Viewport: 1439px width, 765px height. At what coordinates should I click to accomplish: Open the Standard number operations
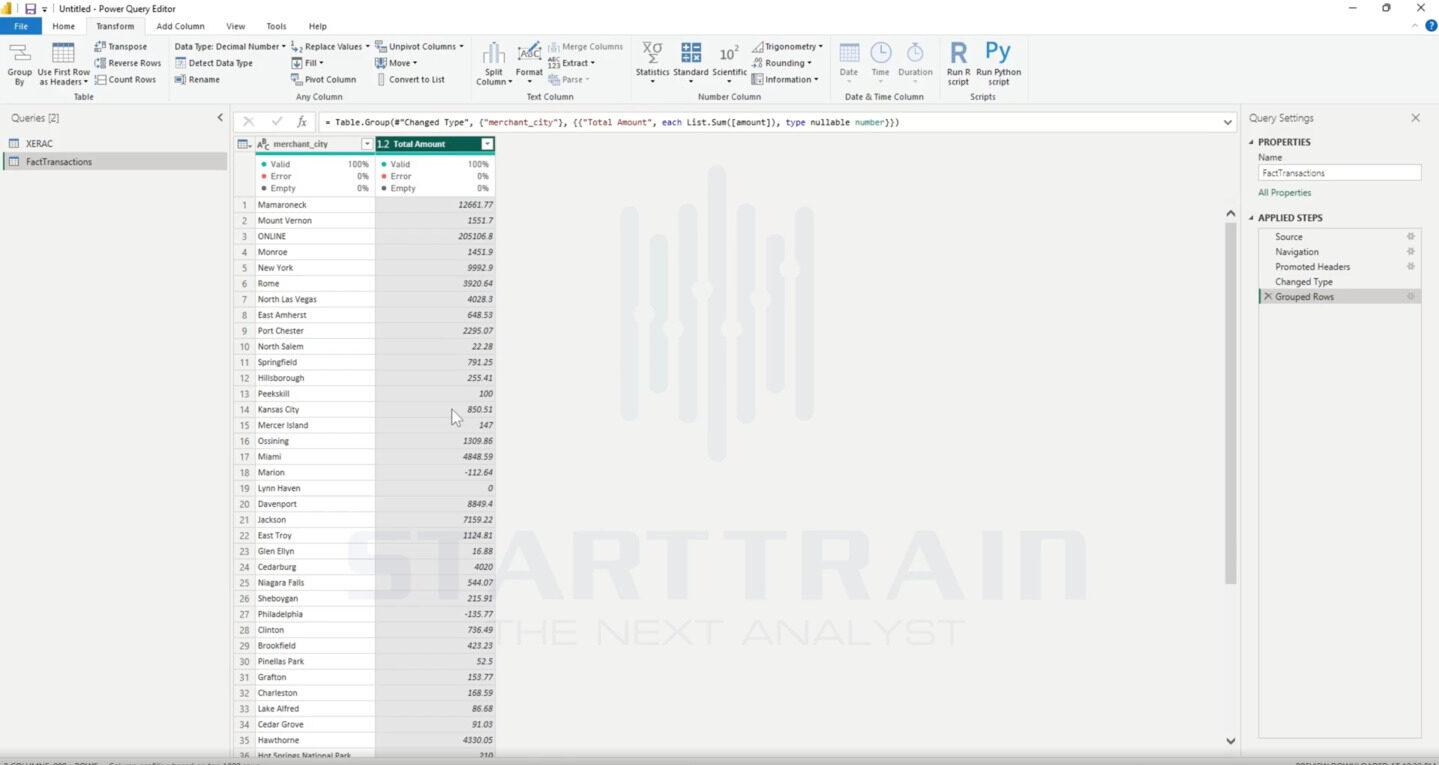pos(690,62)
